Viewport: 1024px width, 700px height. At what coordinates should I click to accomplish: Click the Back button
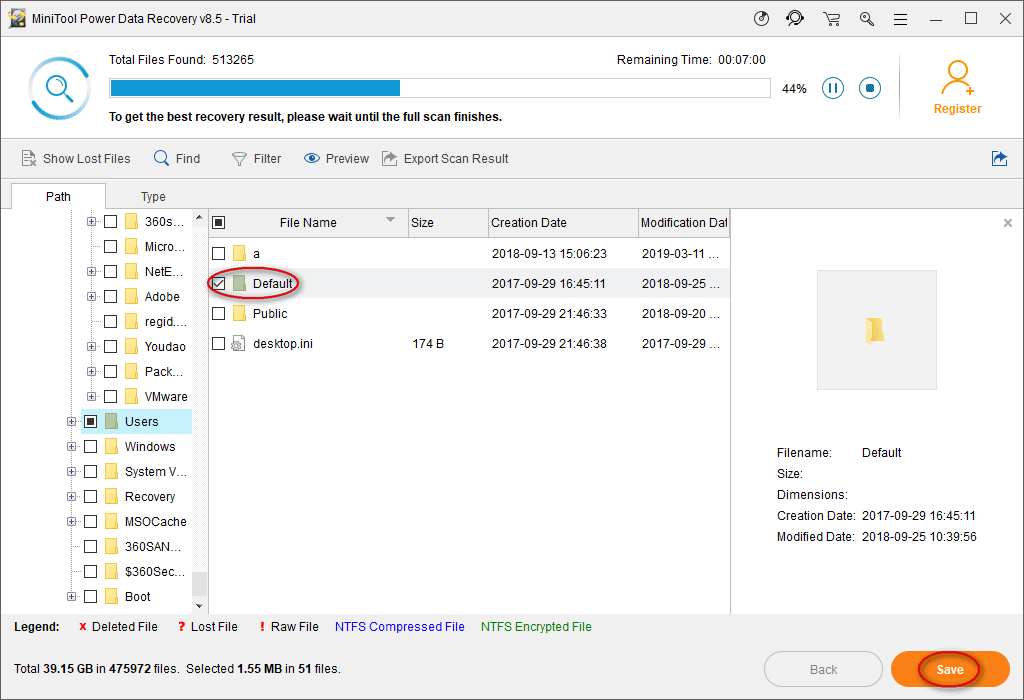823,669
